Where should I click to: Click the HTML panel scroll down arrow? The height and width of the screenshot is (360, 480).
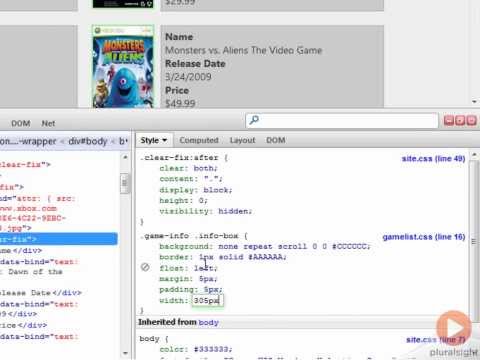coord(125,353)
